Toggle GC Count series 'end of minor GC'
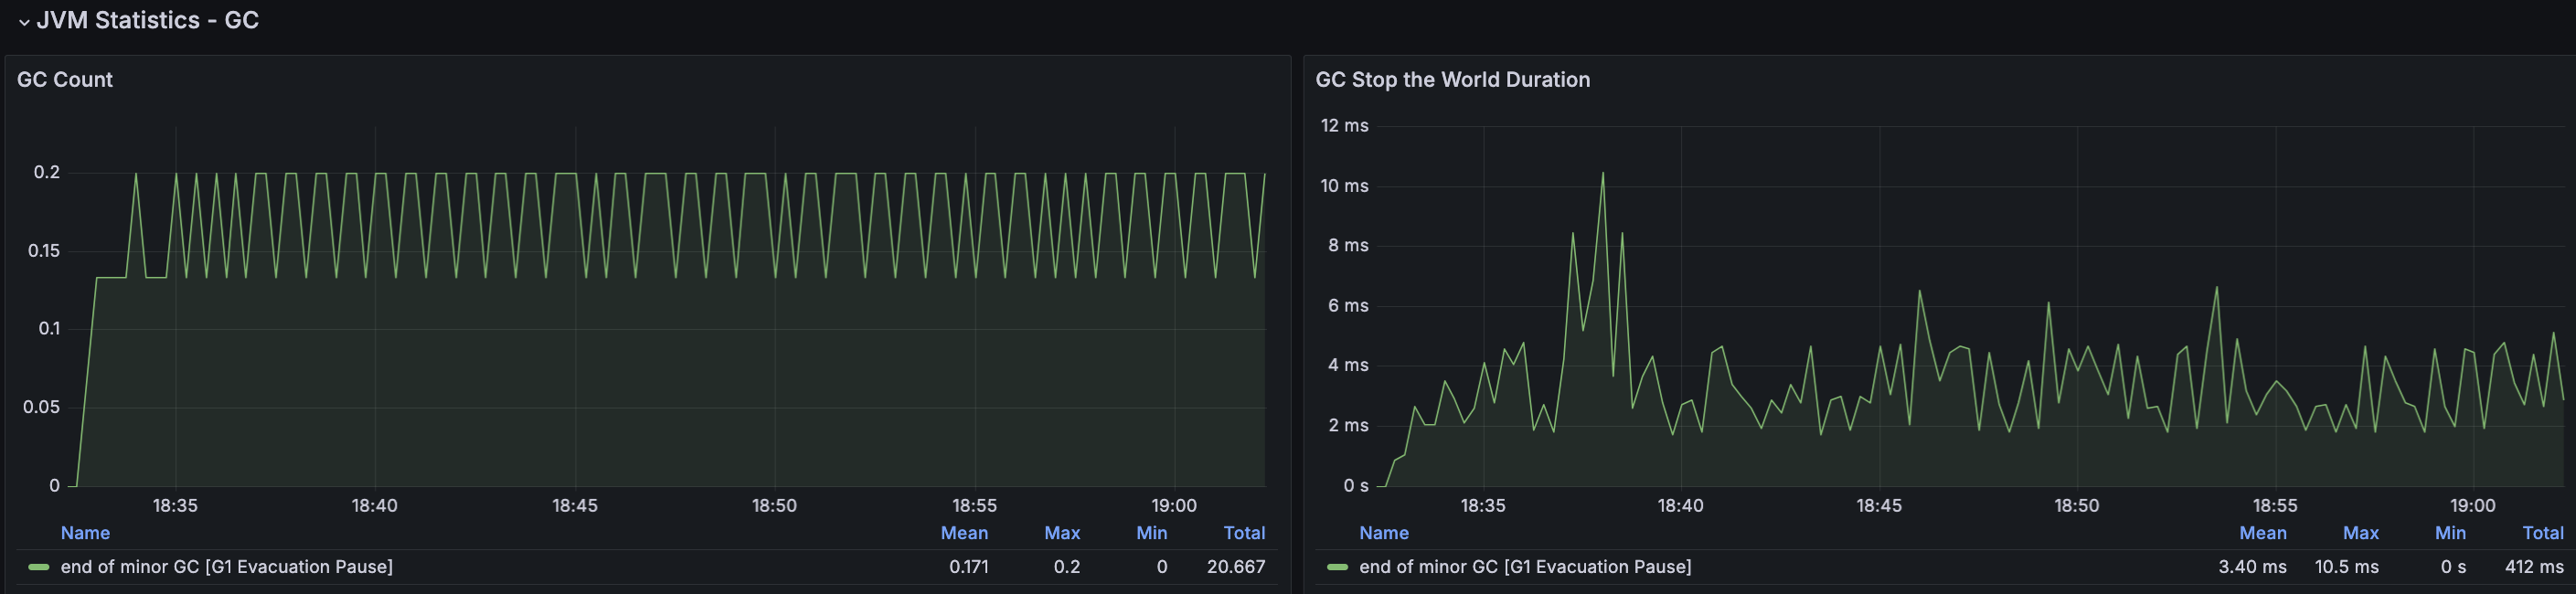 click(x=227, y=567)
